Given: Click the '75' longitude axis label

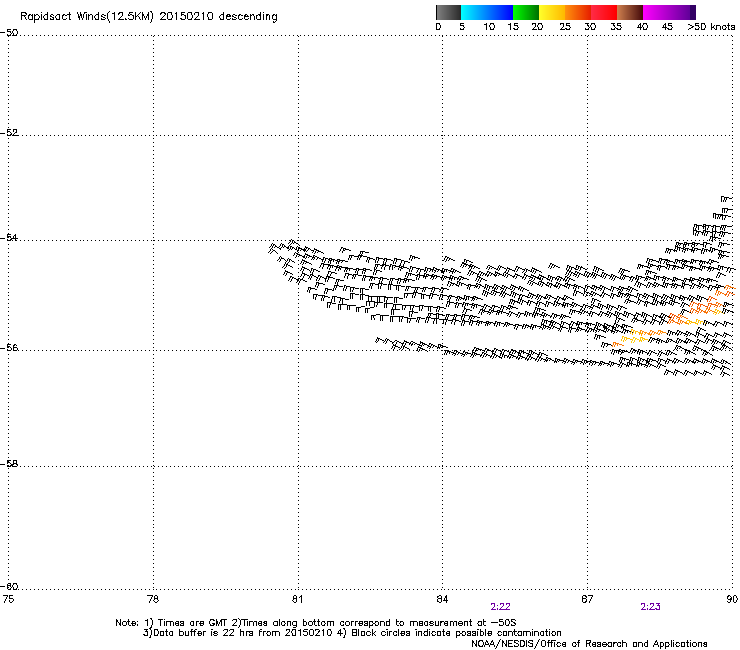Looking at the screenshot, I should 8,599.
